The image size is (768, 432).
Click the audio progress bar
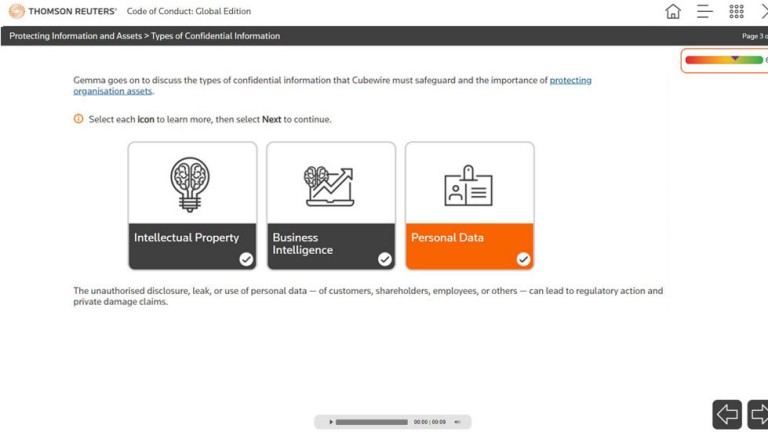pos(371,422)
